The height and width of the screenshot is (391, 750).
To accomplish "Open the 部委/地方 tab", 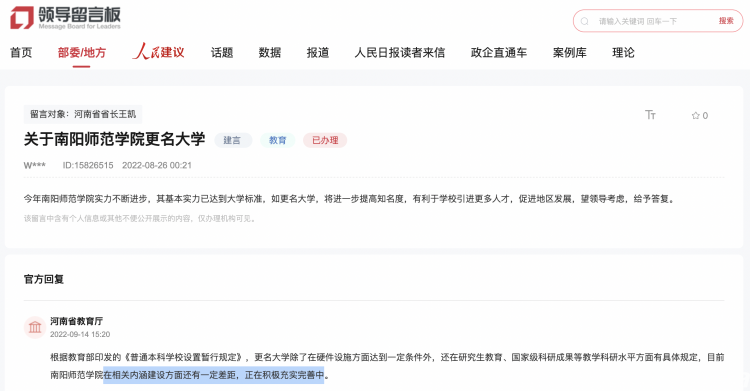I will point(82,53).
